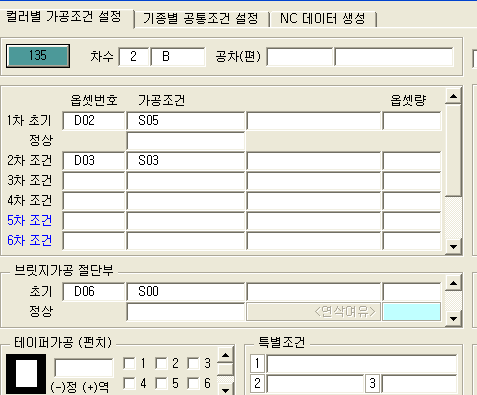Click the 가공조건 field for 4차 조건

(186, 201)
